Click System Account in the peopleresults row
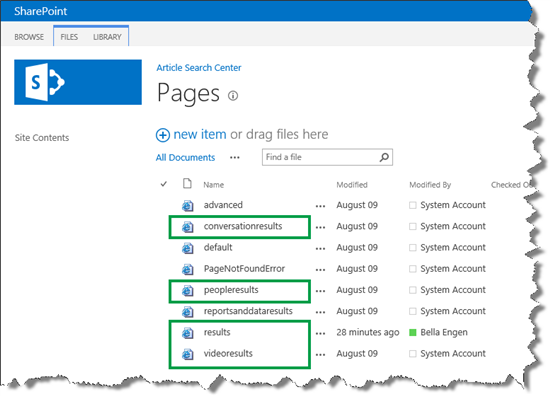550x396 pixels. (453, 290)
